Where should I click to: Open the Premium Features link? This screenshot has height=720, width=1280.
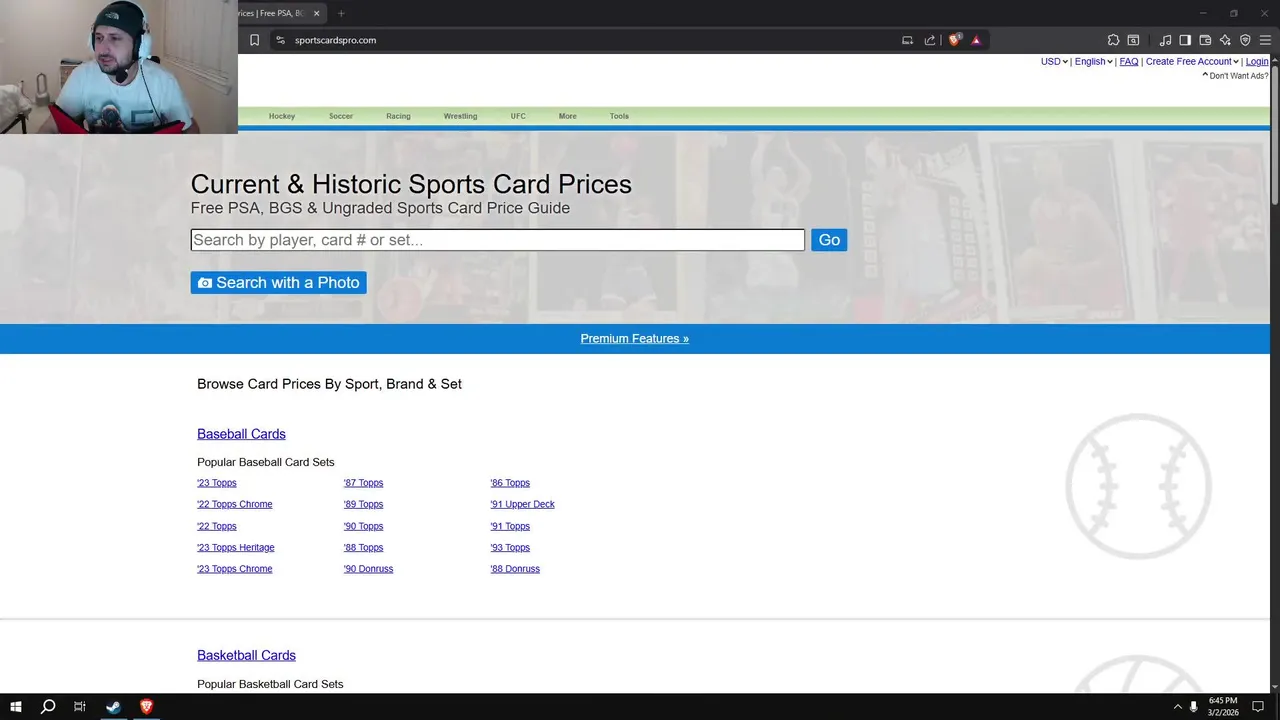635,339
